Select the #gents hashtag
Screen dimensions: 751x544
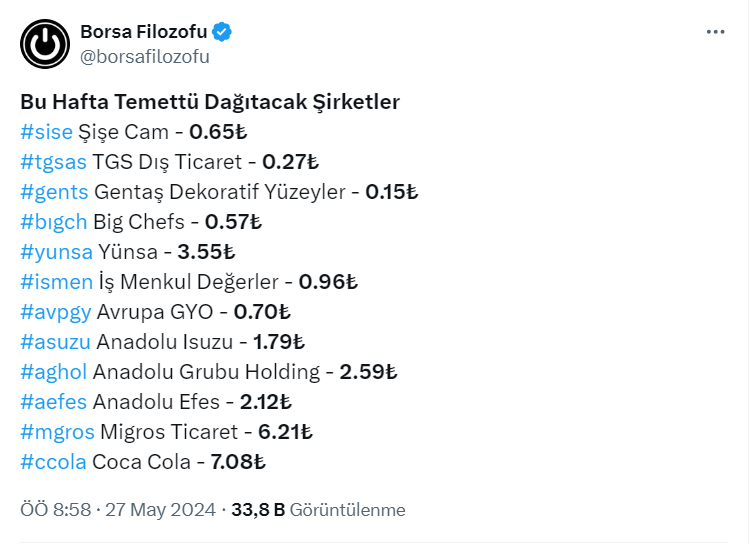(x=54, y=192)
